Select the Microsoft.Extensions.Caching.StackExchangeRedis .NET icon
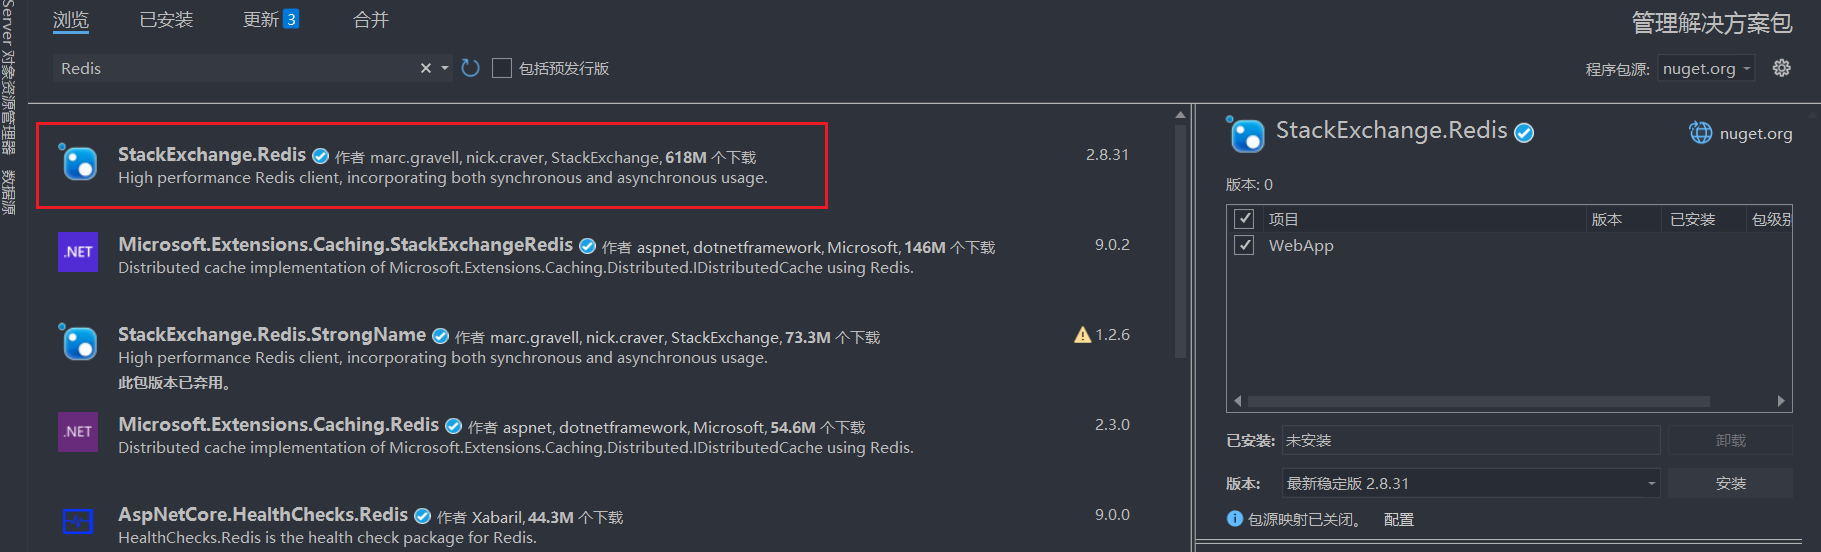 tap(78, 252)
